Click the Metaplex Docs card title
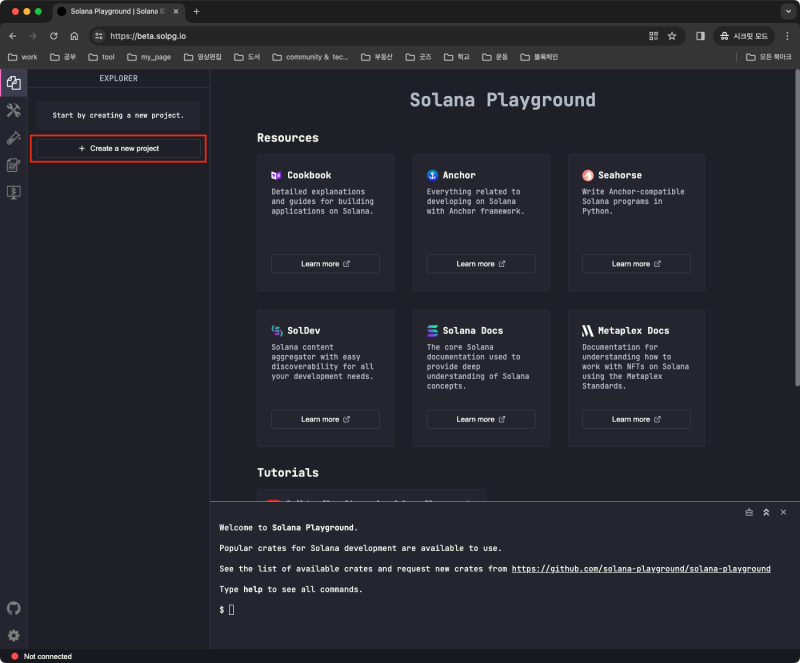The width and height of the screenshot is (800, 663). click(633, 331)
